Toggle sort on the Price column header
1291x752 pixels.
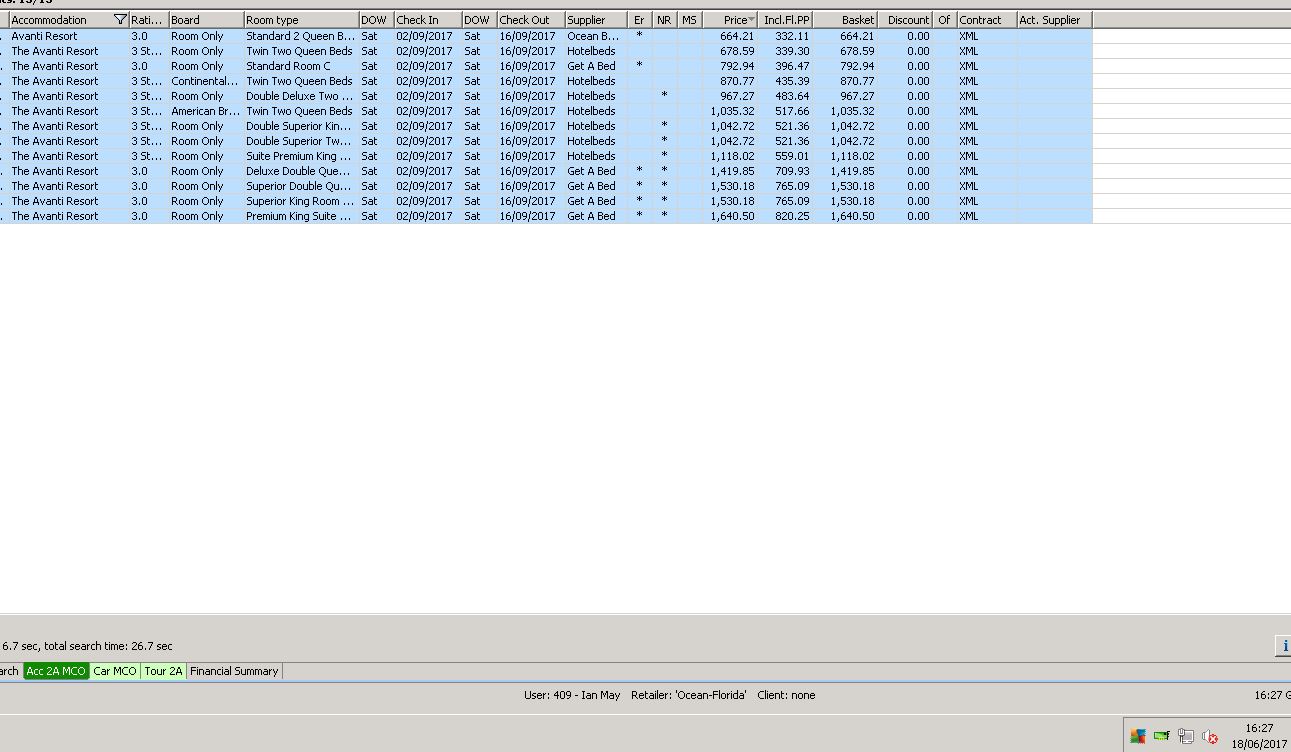coord(730,20)
